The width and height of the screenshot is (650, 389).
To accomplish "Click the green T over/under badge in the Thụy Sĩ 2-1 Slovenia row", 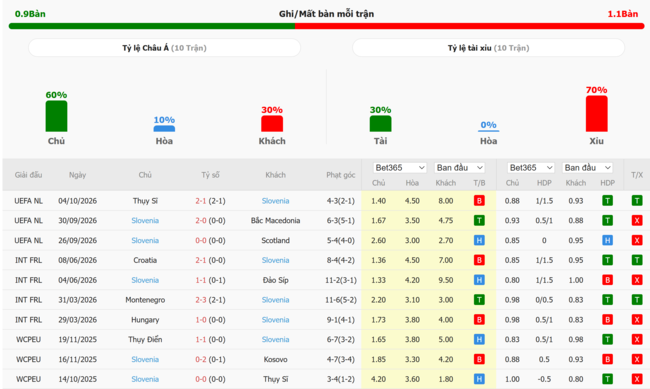I will click(637, 201).
